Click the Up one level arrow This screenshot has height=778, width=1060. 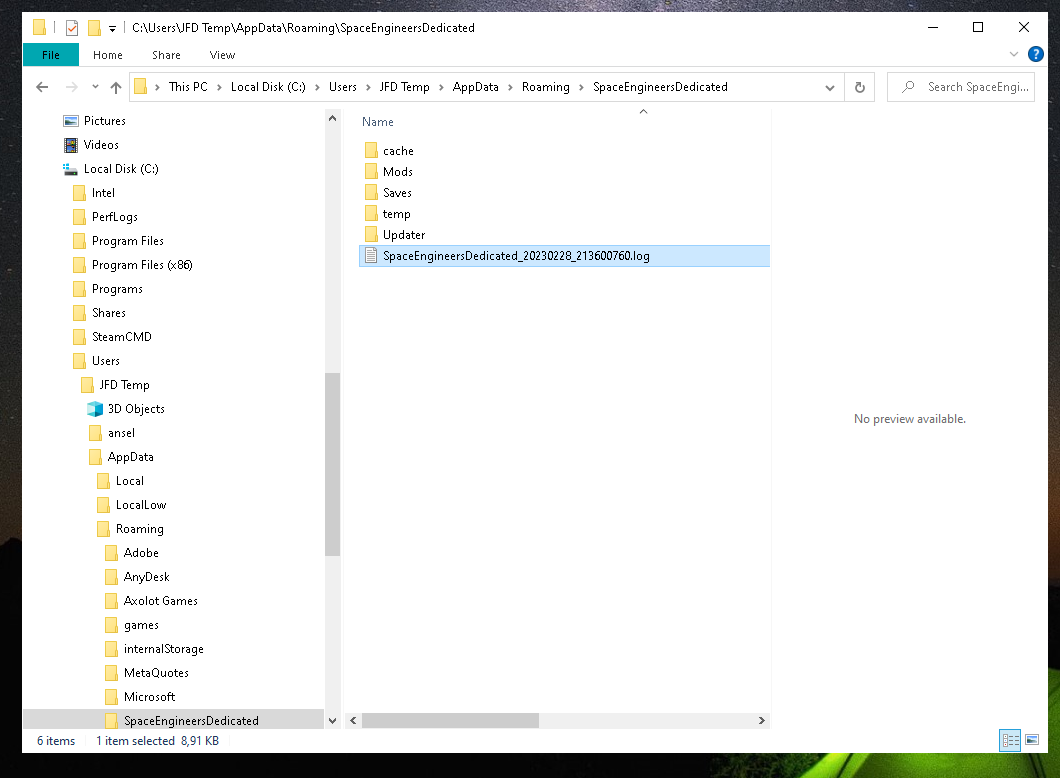pos(116,87)
